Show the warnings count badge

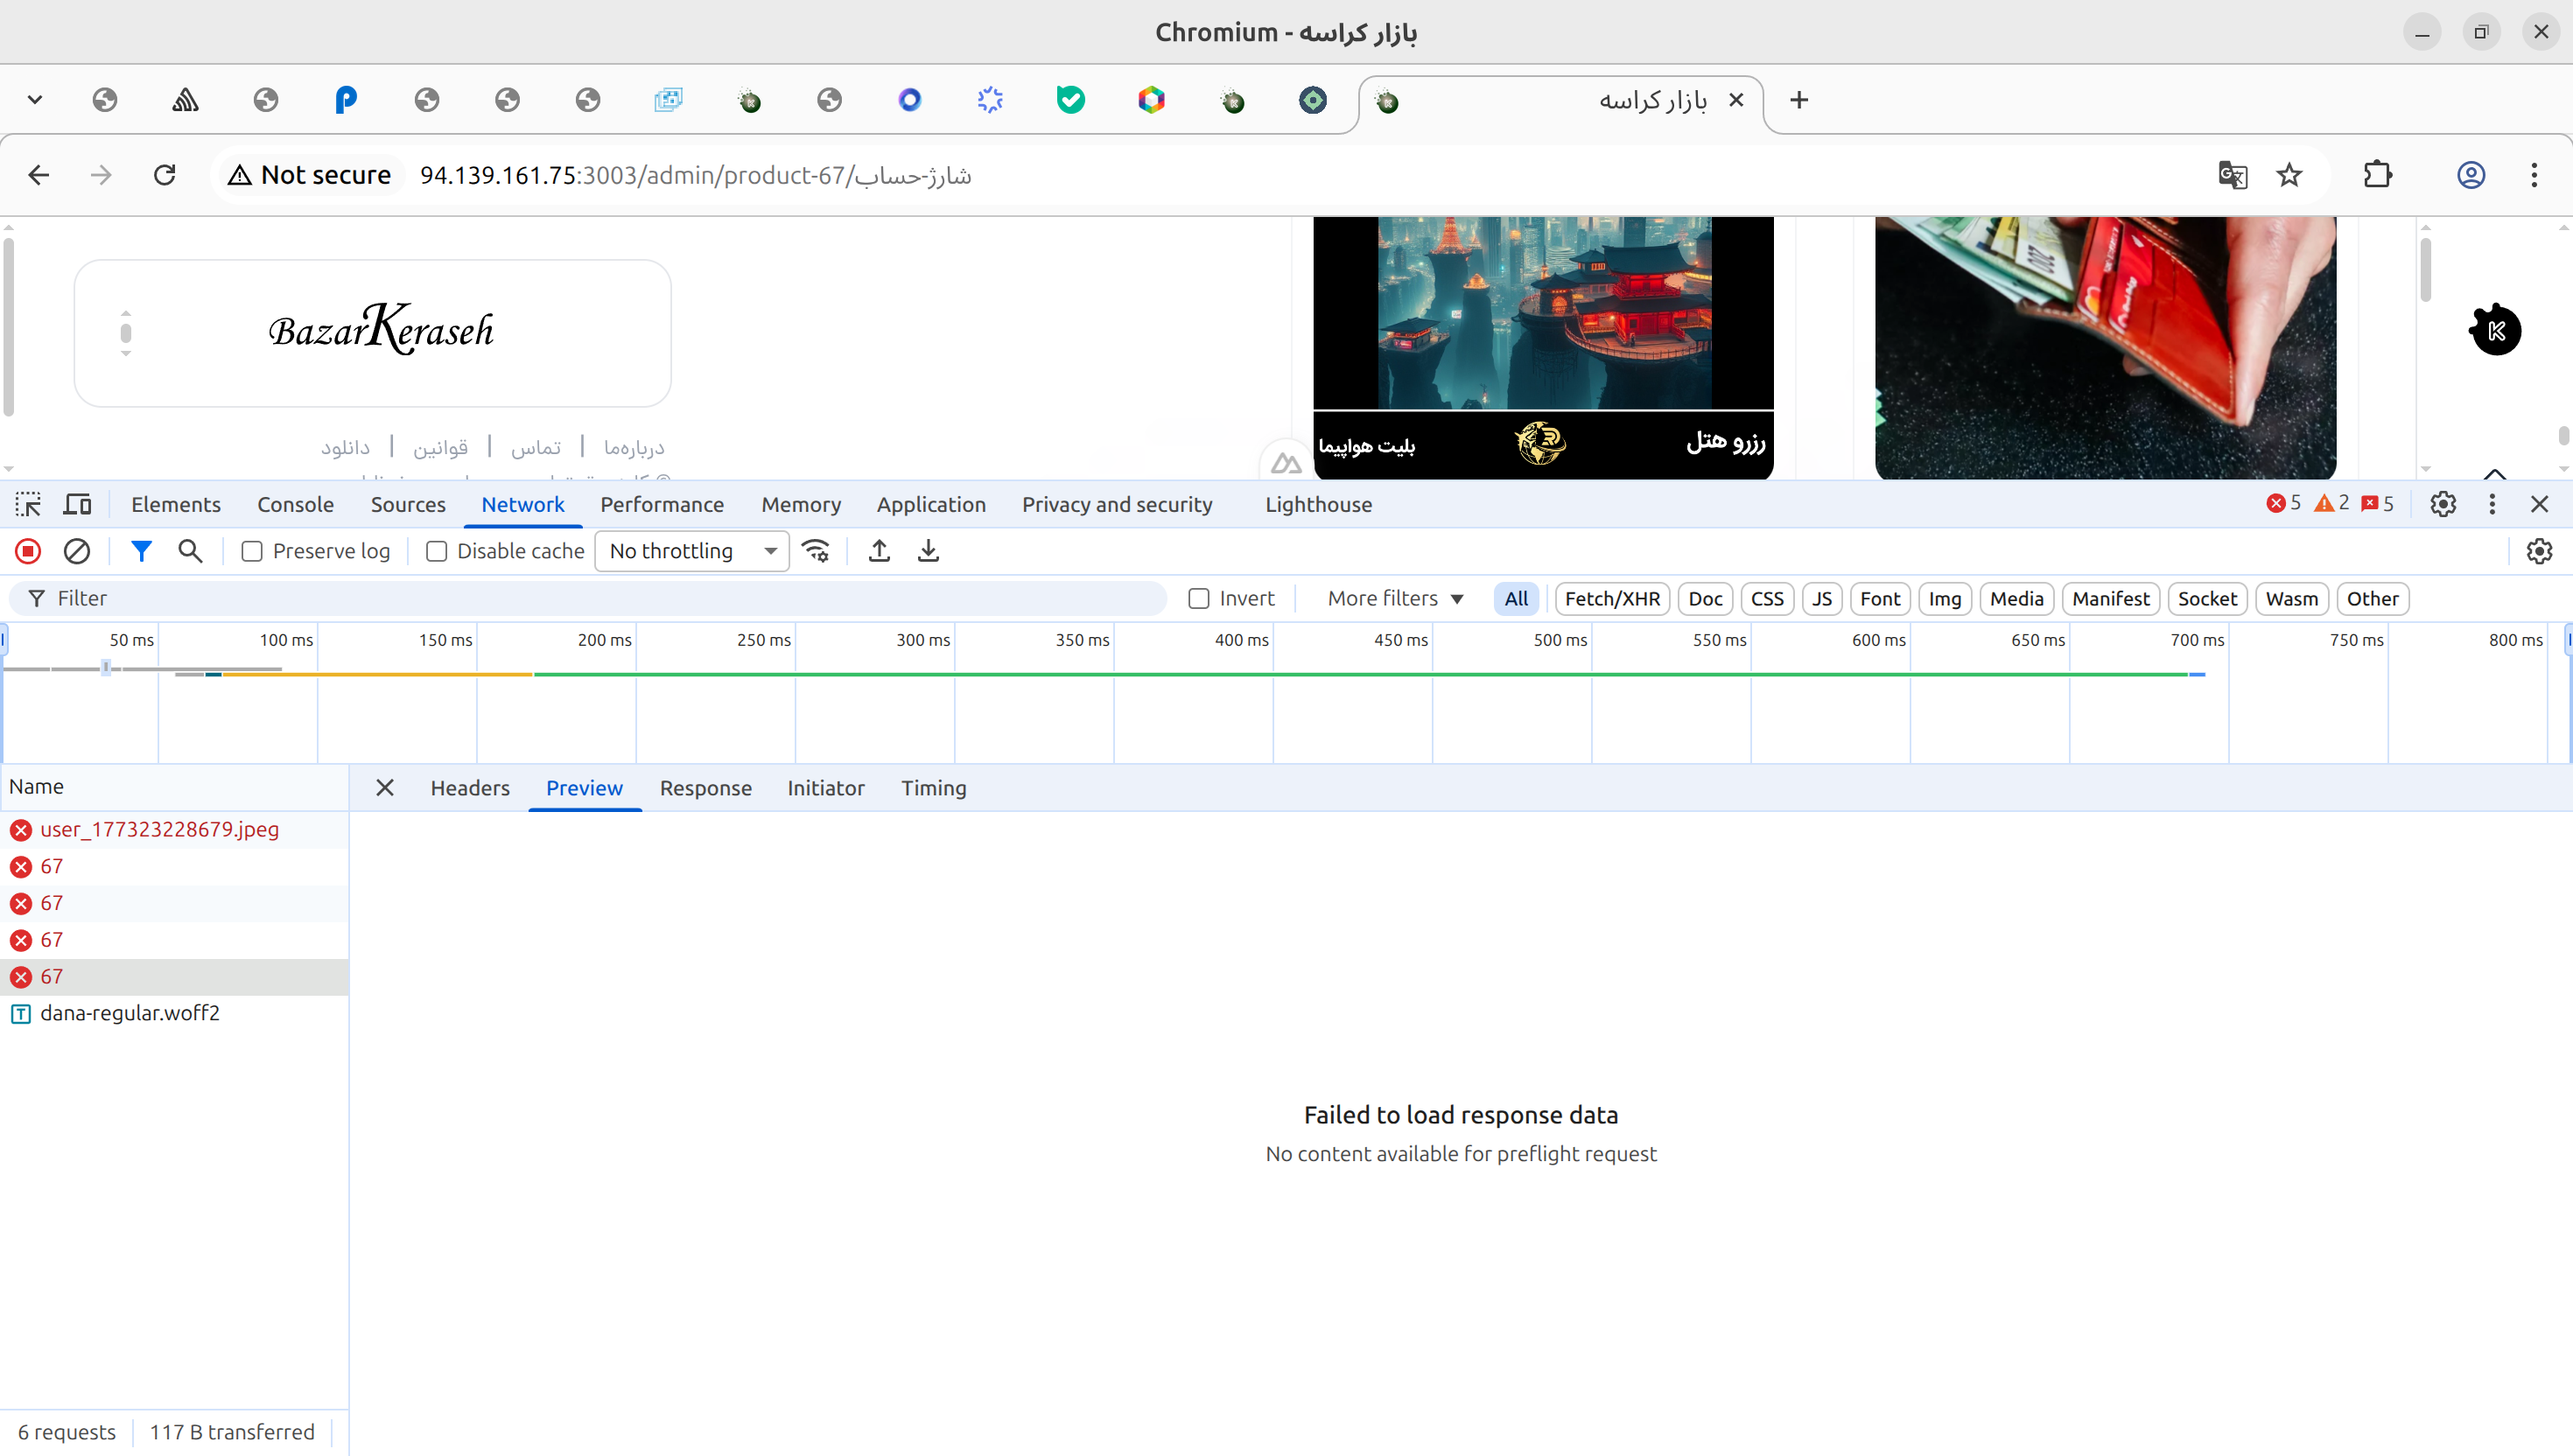point(2332,503)
